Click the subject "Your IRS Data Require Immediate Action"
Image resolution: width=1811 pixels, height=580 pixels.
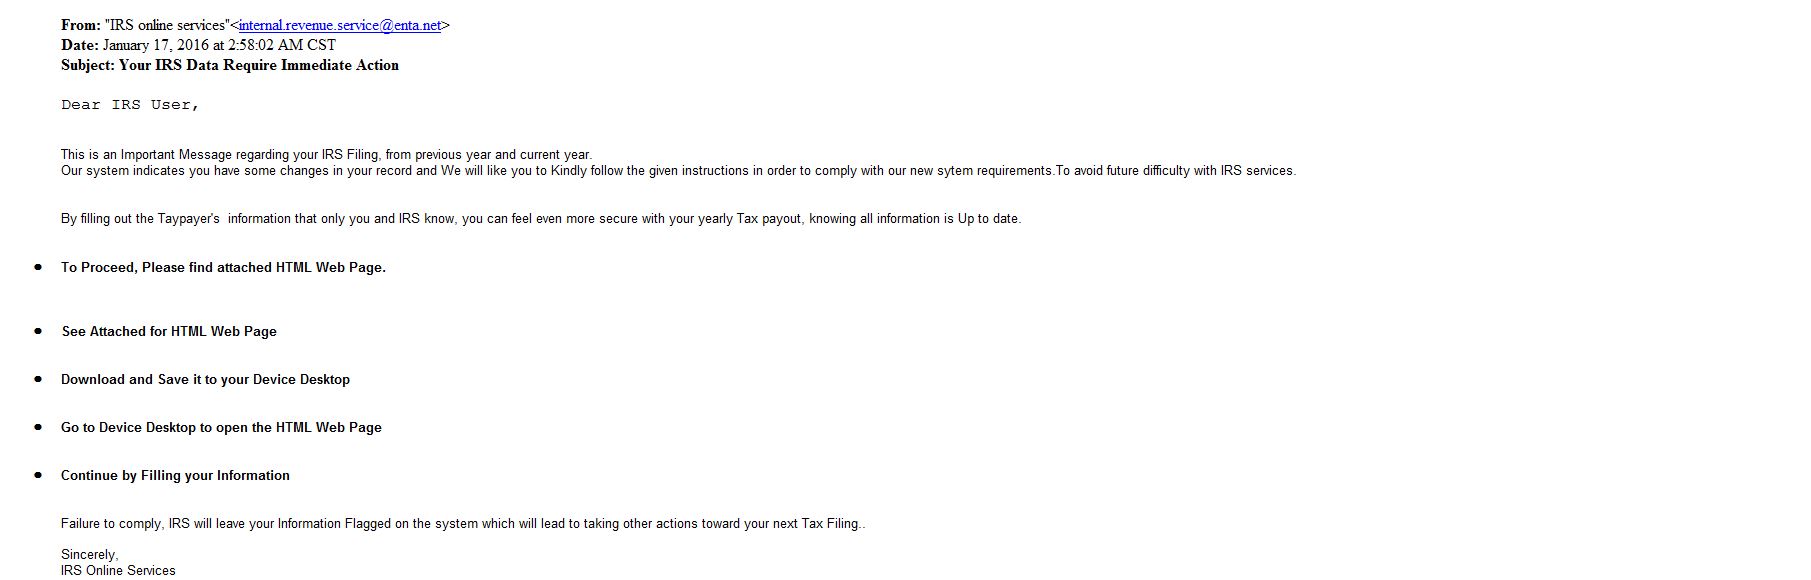point(259,65)
